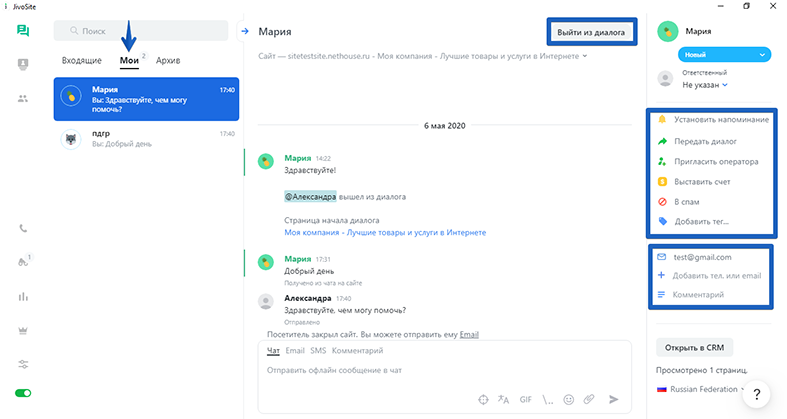Click the crosshair pointer icon in the message toolbar

tap(483, 399)
